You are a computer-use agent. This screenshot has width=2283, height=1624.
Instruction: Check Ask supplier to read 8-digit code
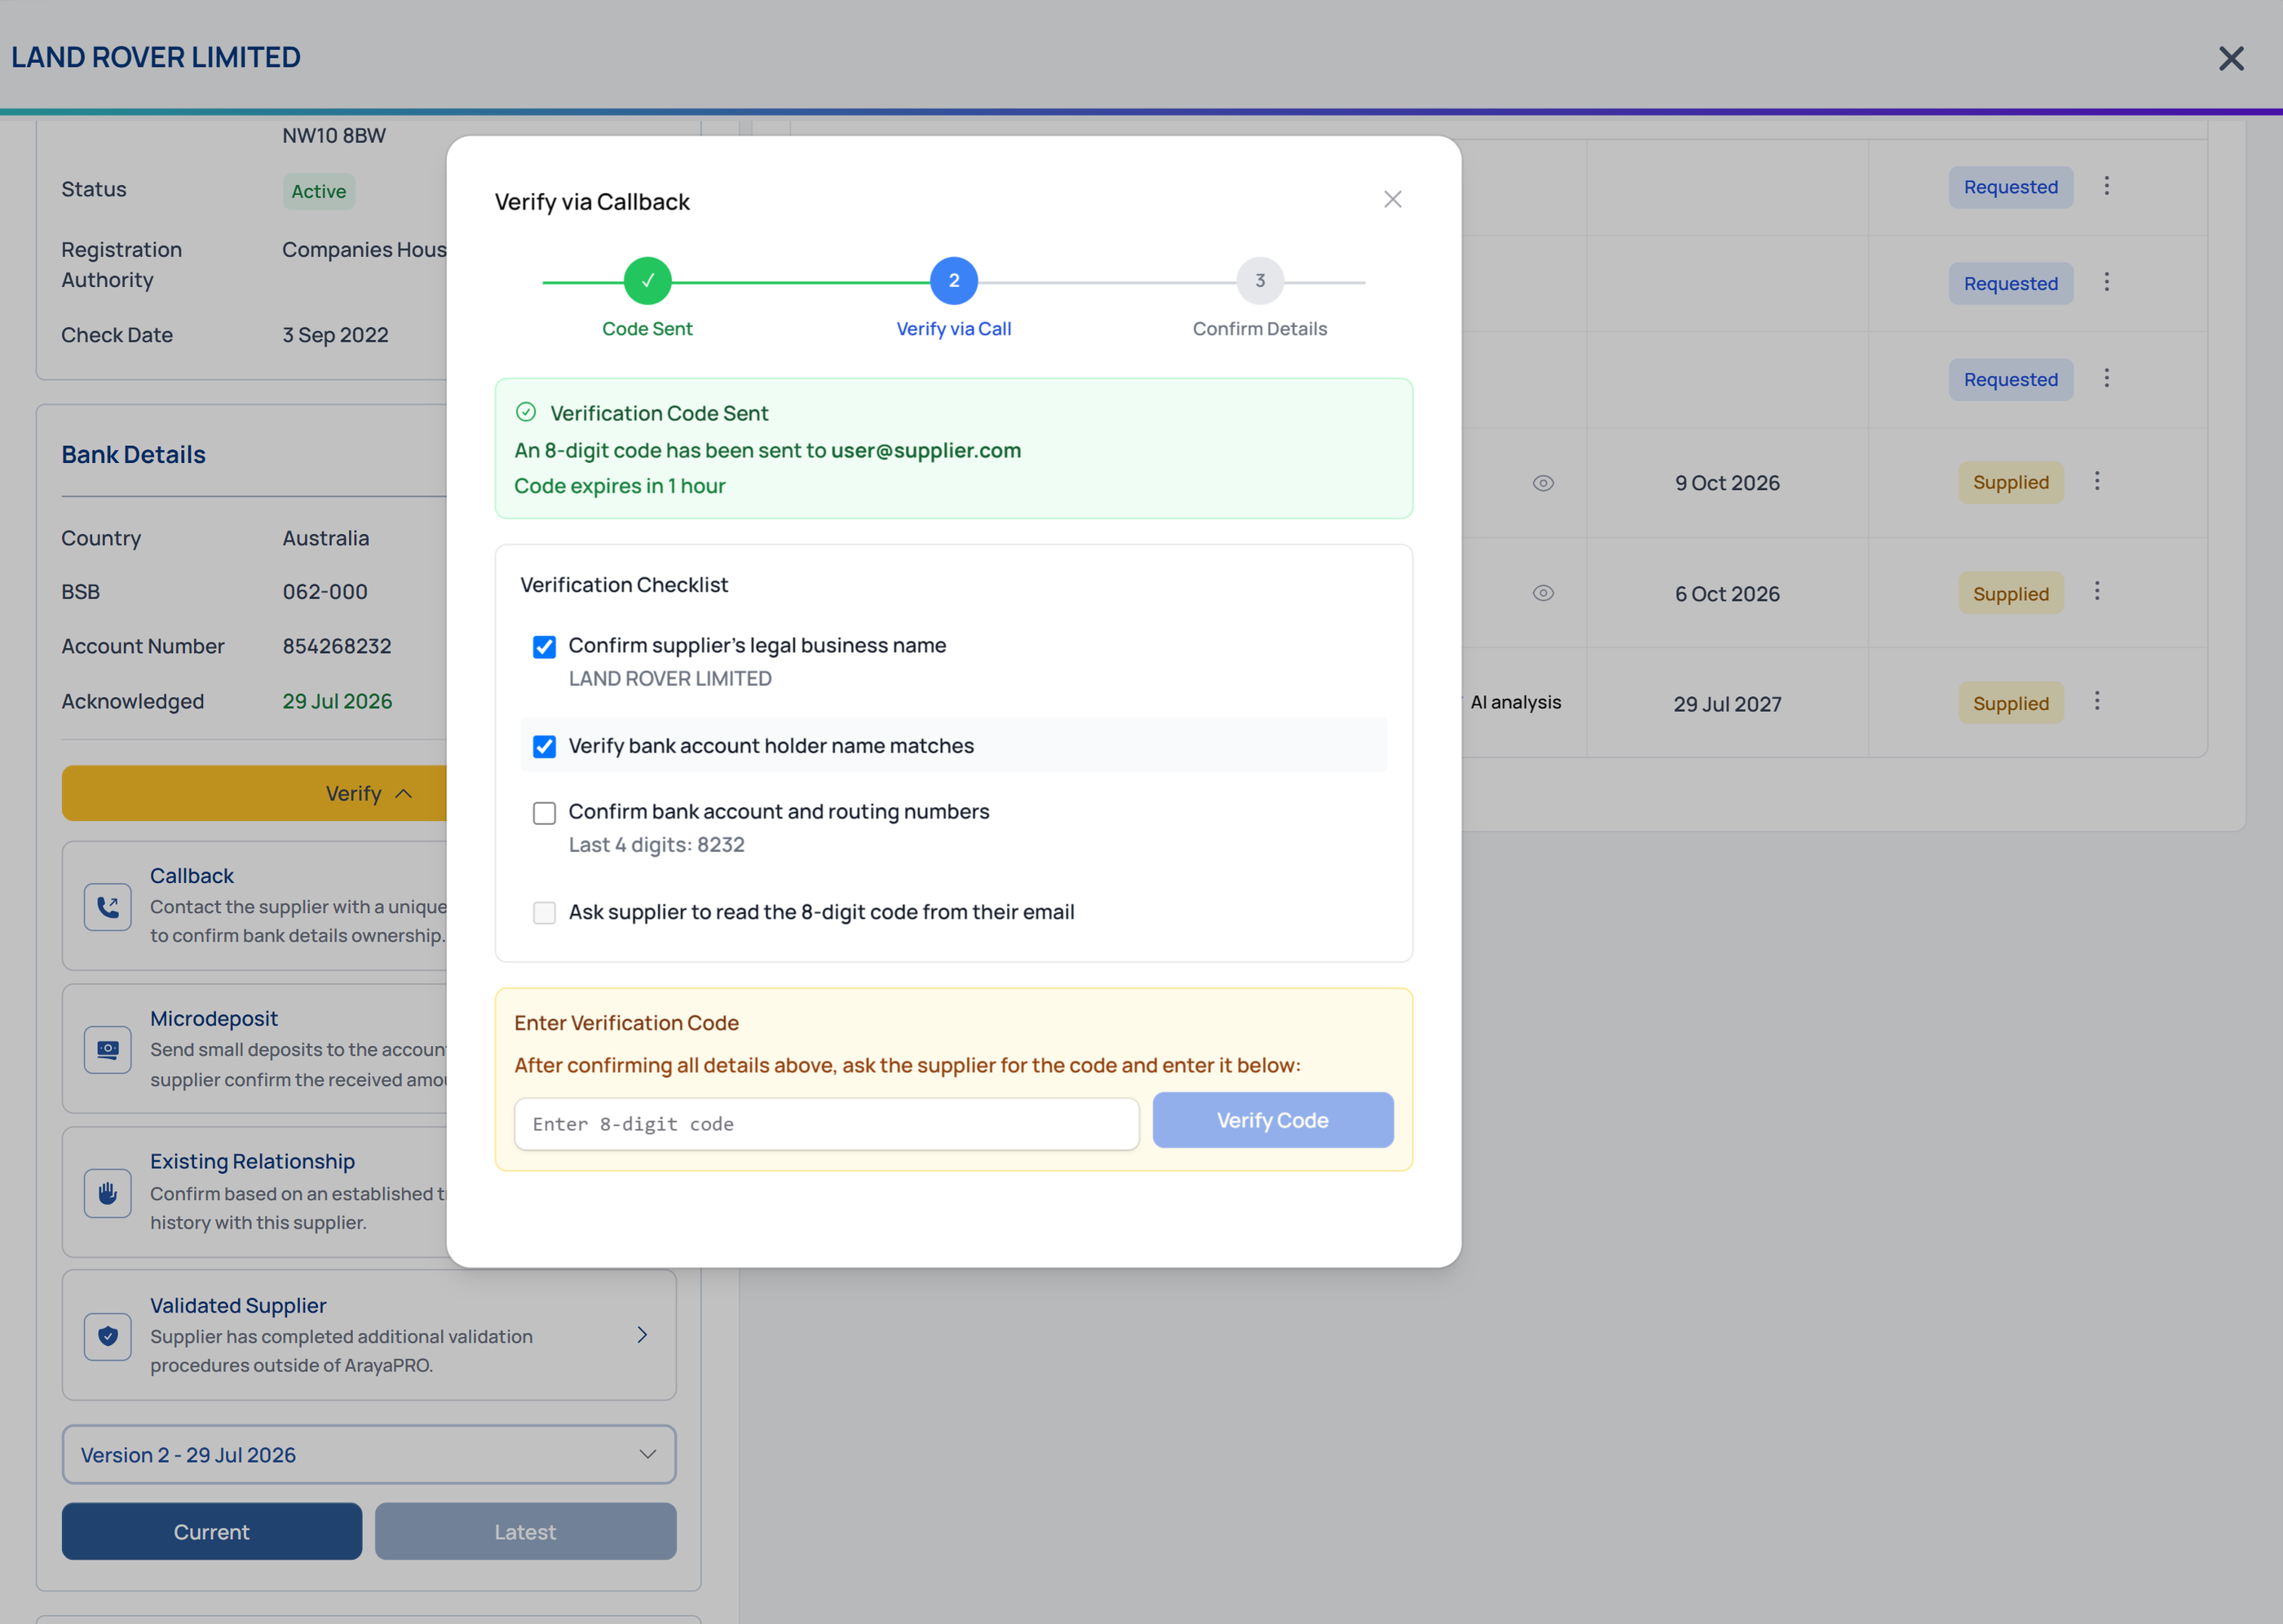(x=544, y=913)
